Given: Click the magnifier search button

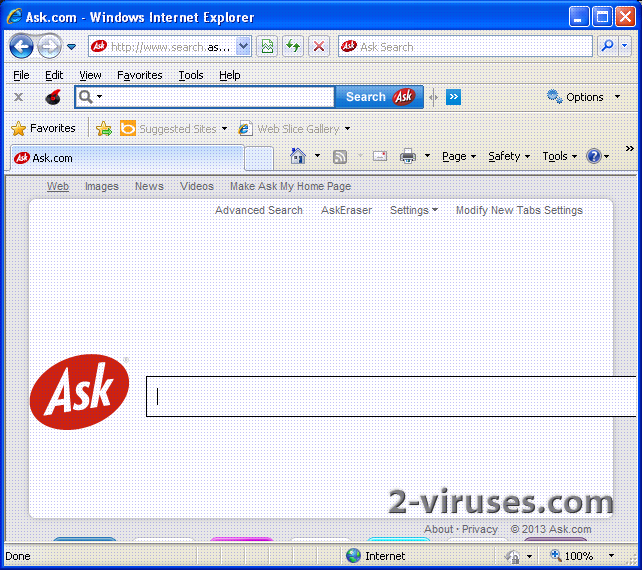Looking at the screenshot, I should (608, 46).
